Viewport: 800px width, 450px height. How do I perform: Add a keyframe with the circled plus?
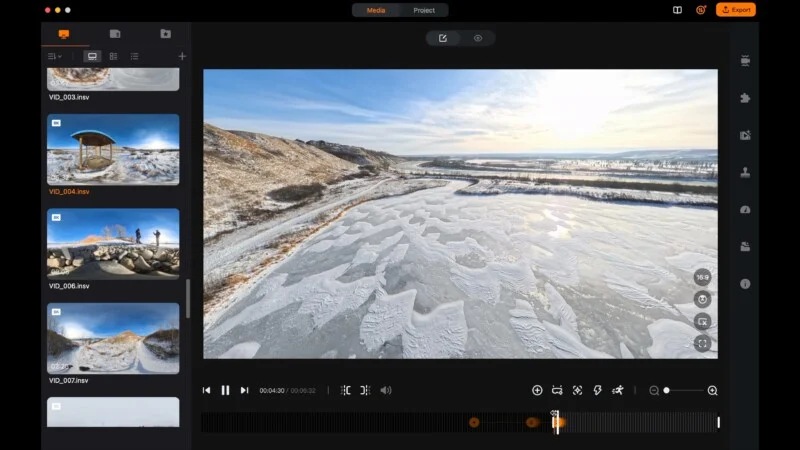[537, 390]
